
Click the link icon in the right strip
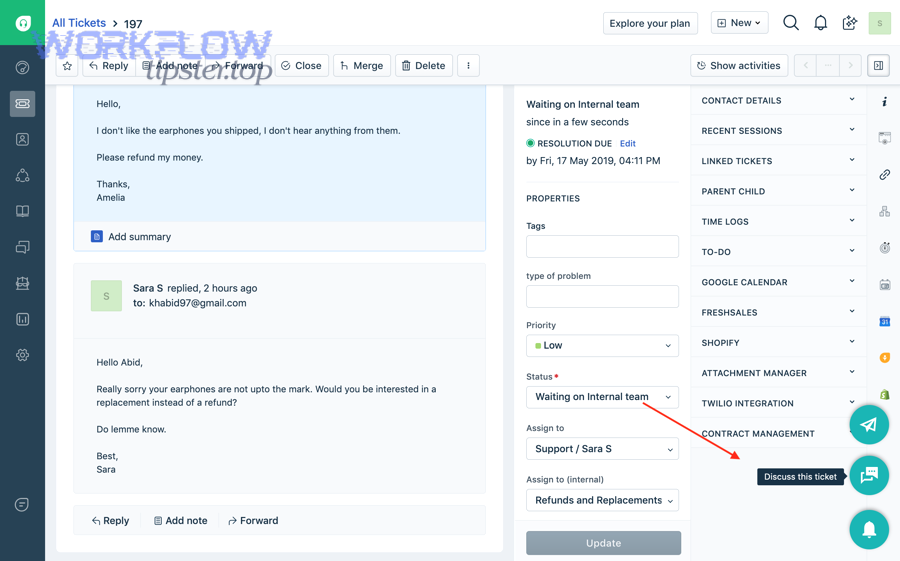point(885,175)
